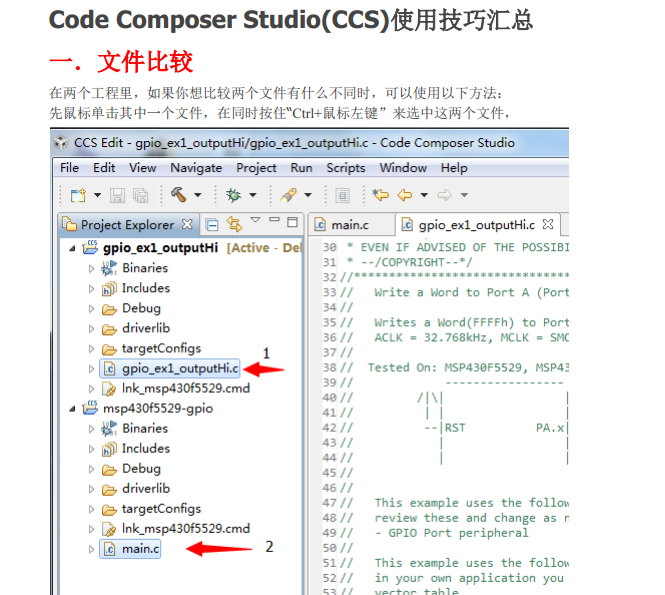
Task: Expand the gpio_ex1_outputHi.c file node
Action: tap(91, 369)
